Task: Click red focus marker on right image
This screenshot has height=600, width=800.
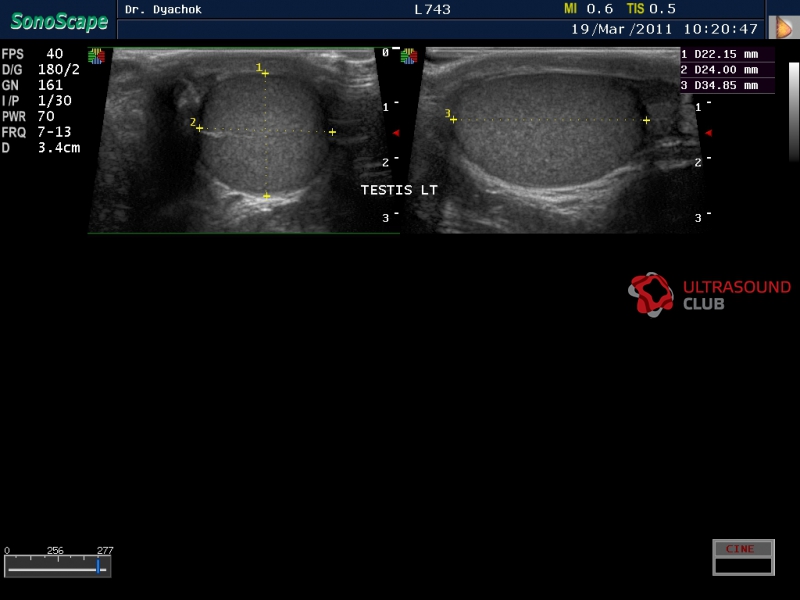Action: point(708,133)
